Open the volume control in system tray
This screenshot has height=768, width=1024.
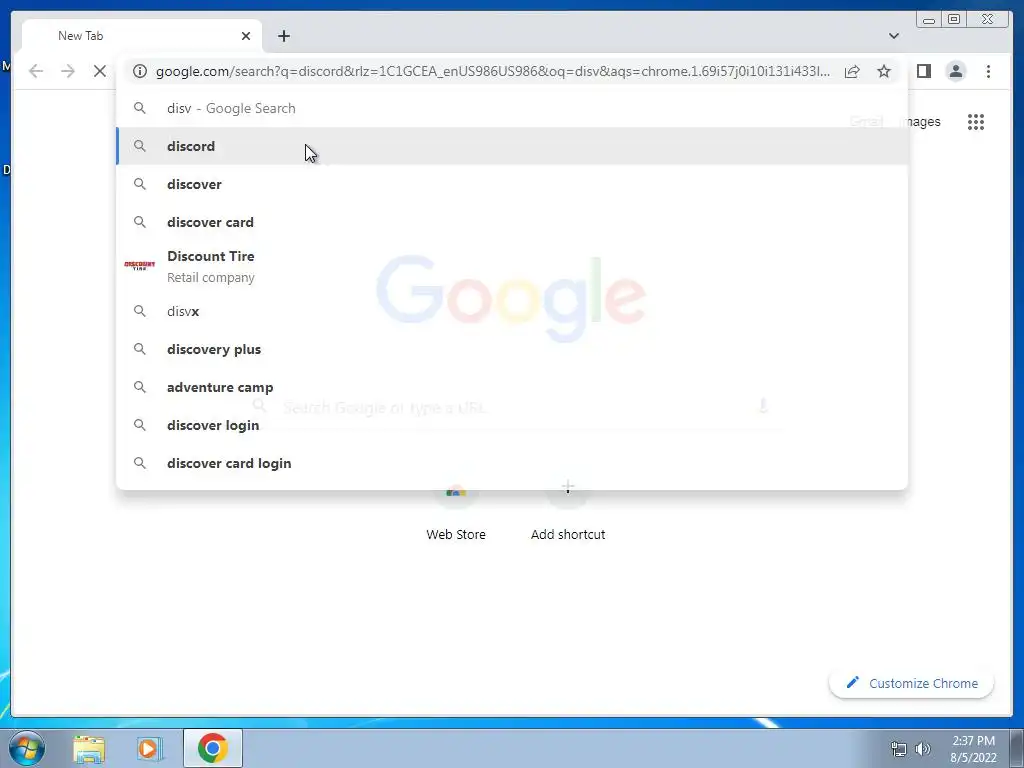point(923,749)
